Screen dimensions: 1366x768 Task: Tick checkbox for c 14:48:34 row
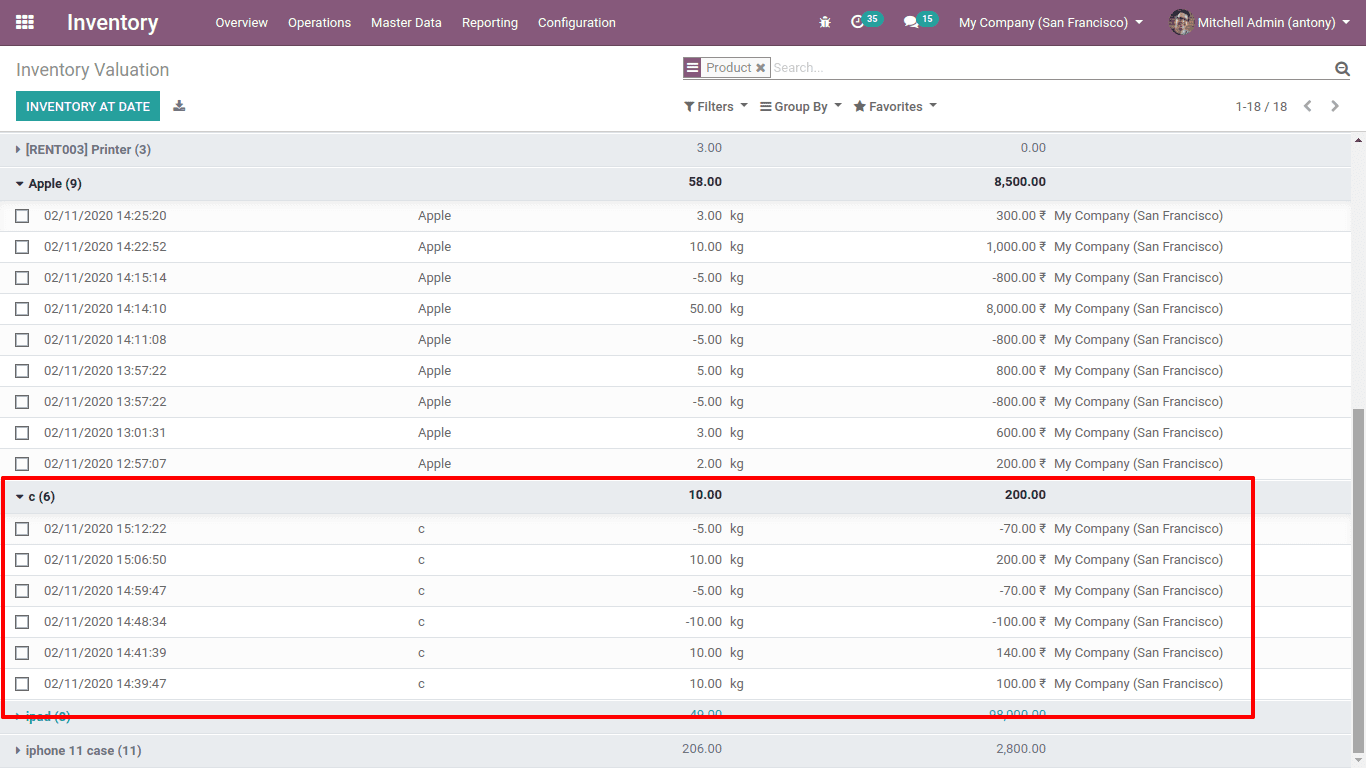[x=22, y=622]
